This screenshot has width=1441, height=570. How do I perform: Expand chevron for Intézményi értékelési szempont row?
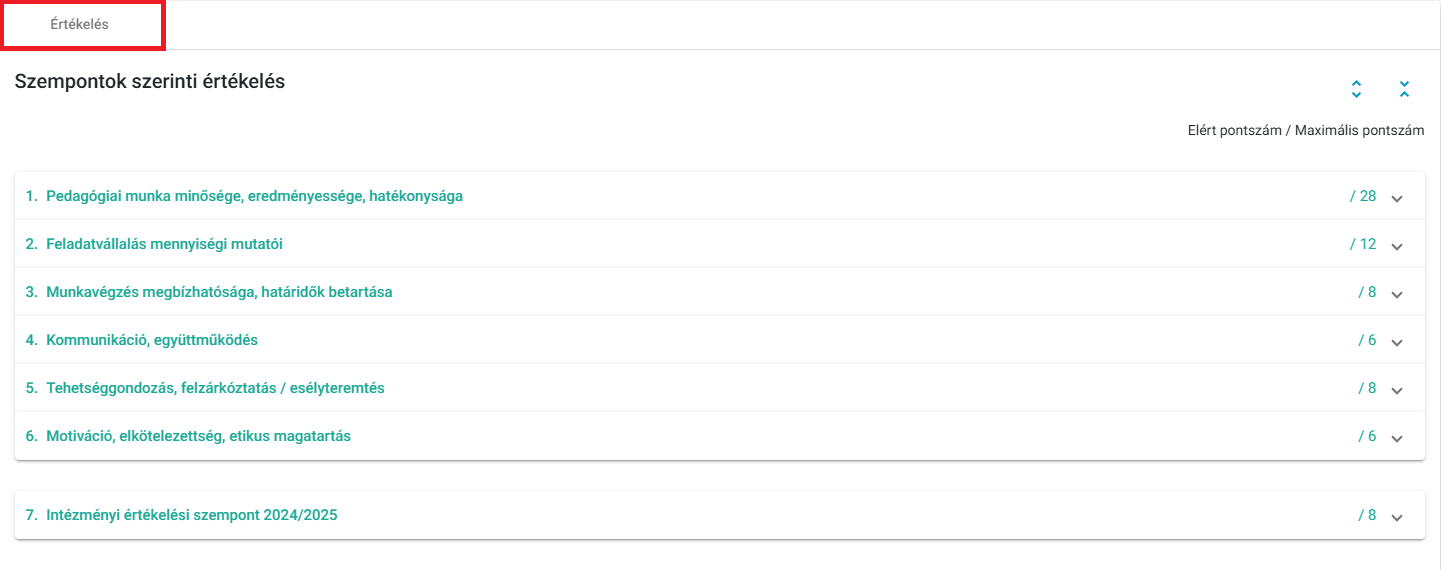click(x=1397, y=517)
